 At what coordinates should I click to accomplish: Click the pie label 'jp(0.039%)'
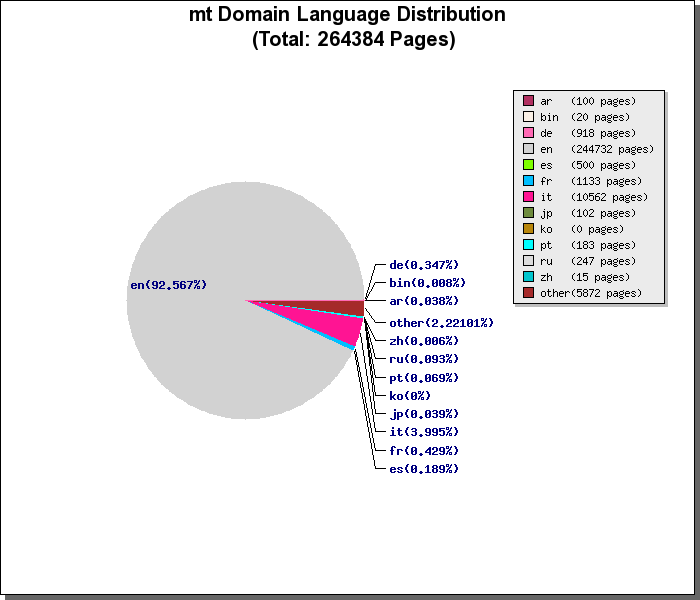pos(424,414)
